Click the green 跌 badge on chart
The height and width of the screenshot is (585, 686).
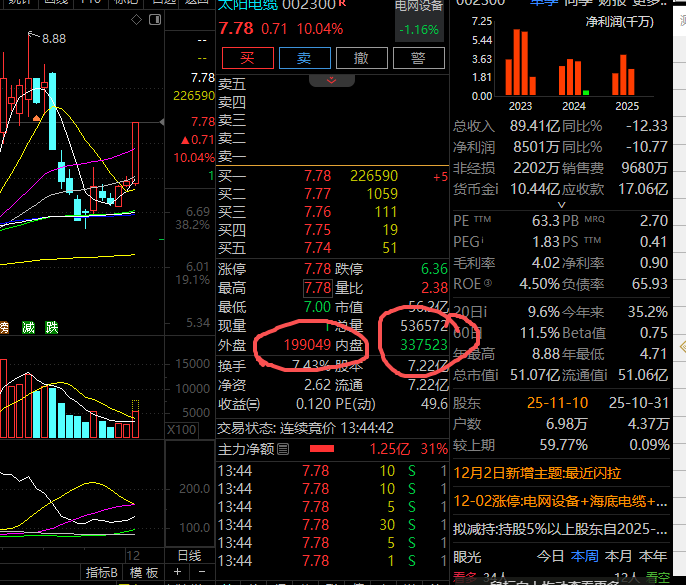pos(52,327)
